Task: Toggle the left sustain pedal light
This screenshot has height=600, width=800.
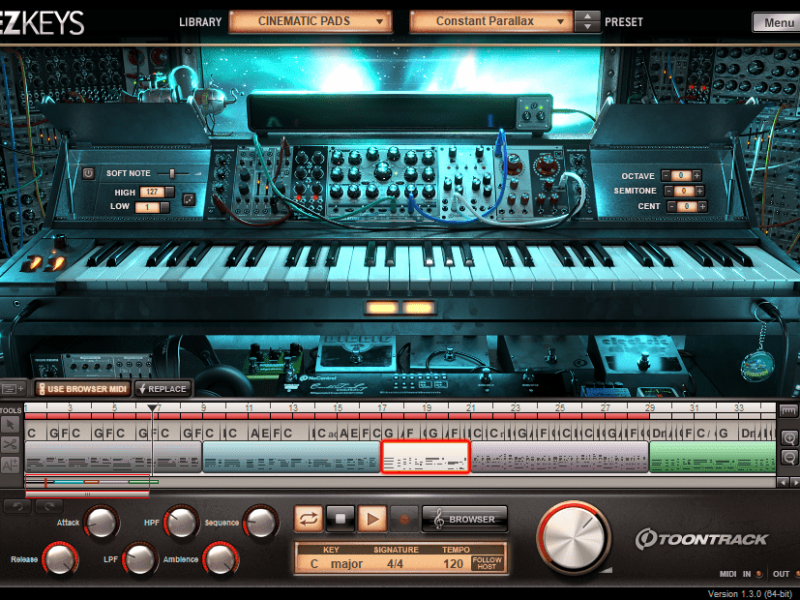Action: point(382,308)
